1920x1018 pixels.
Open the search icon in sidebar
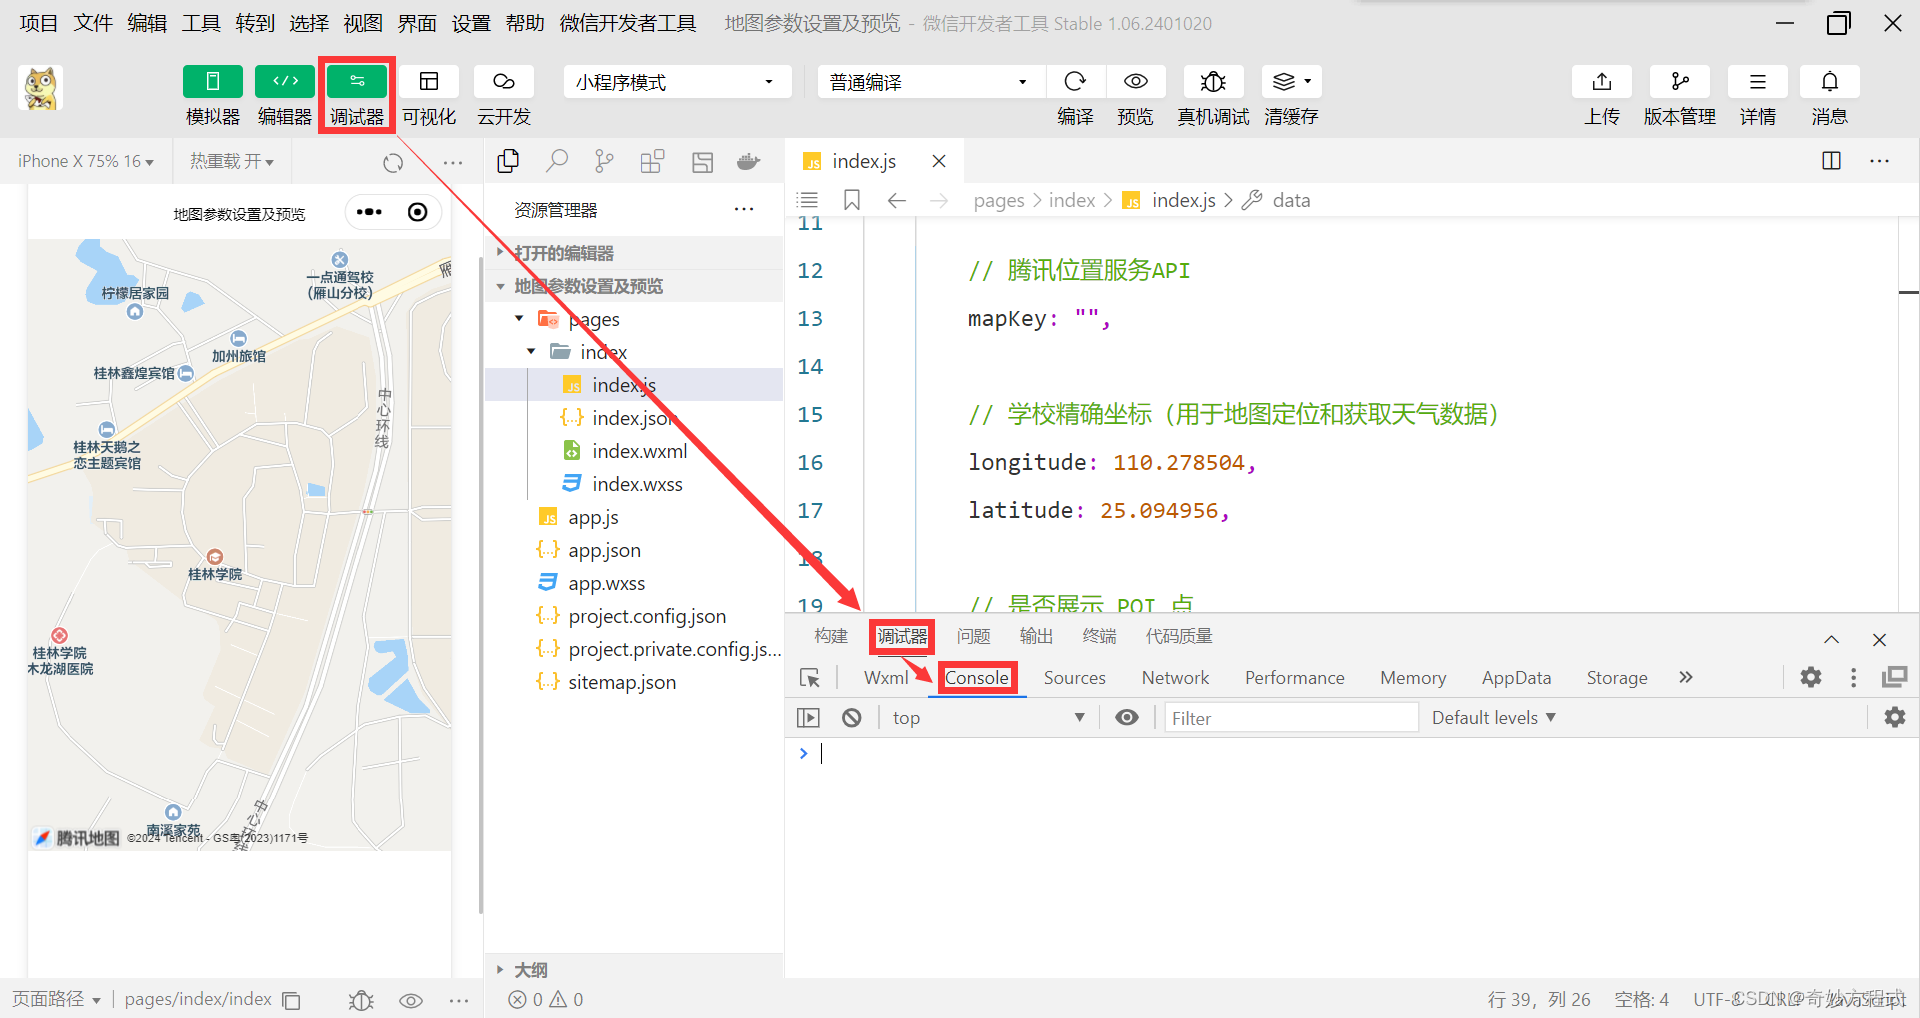[x=557, y=161]
